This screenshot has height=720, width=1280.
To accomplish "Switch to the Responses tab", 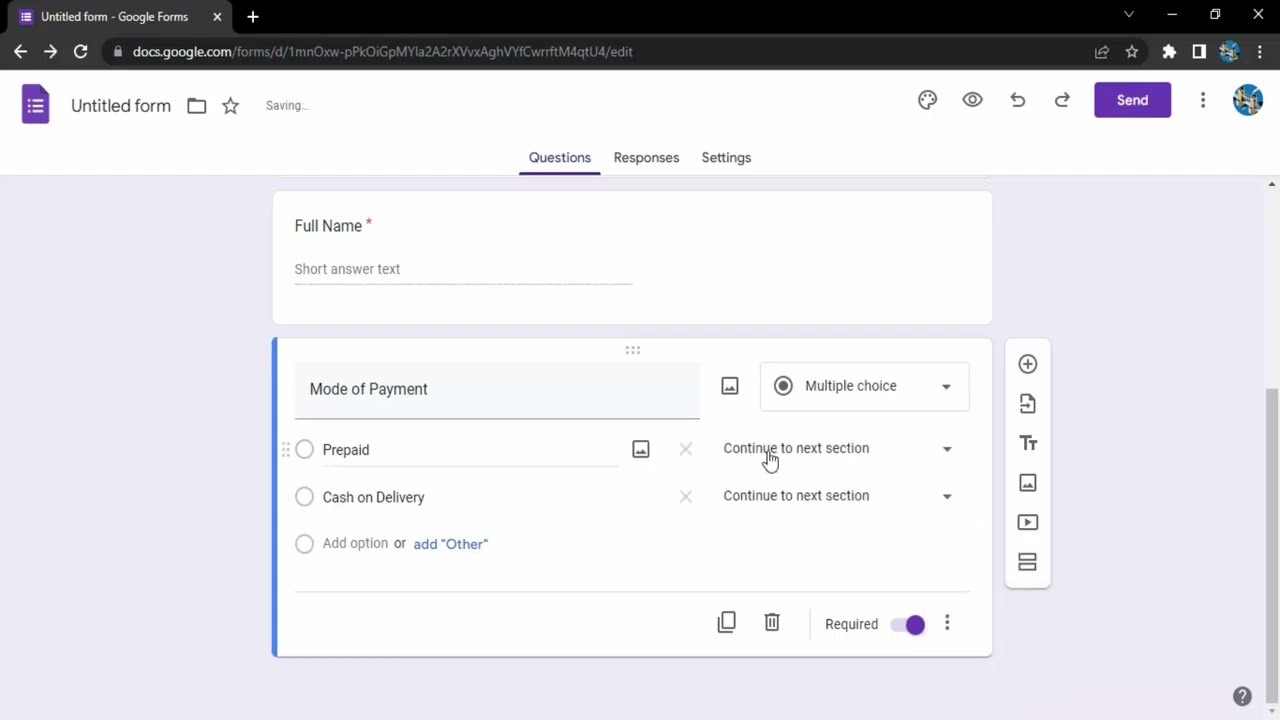I will (x=646, y=158).
